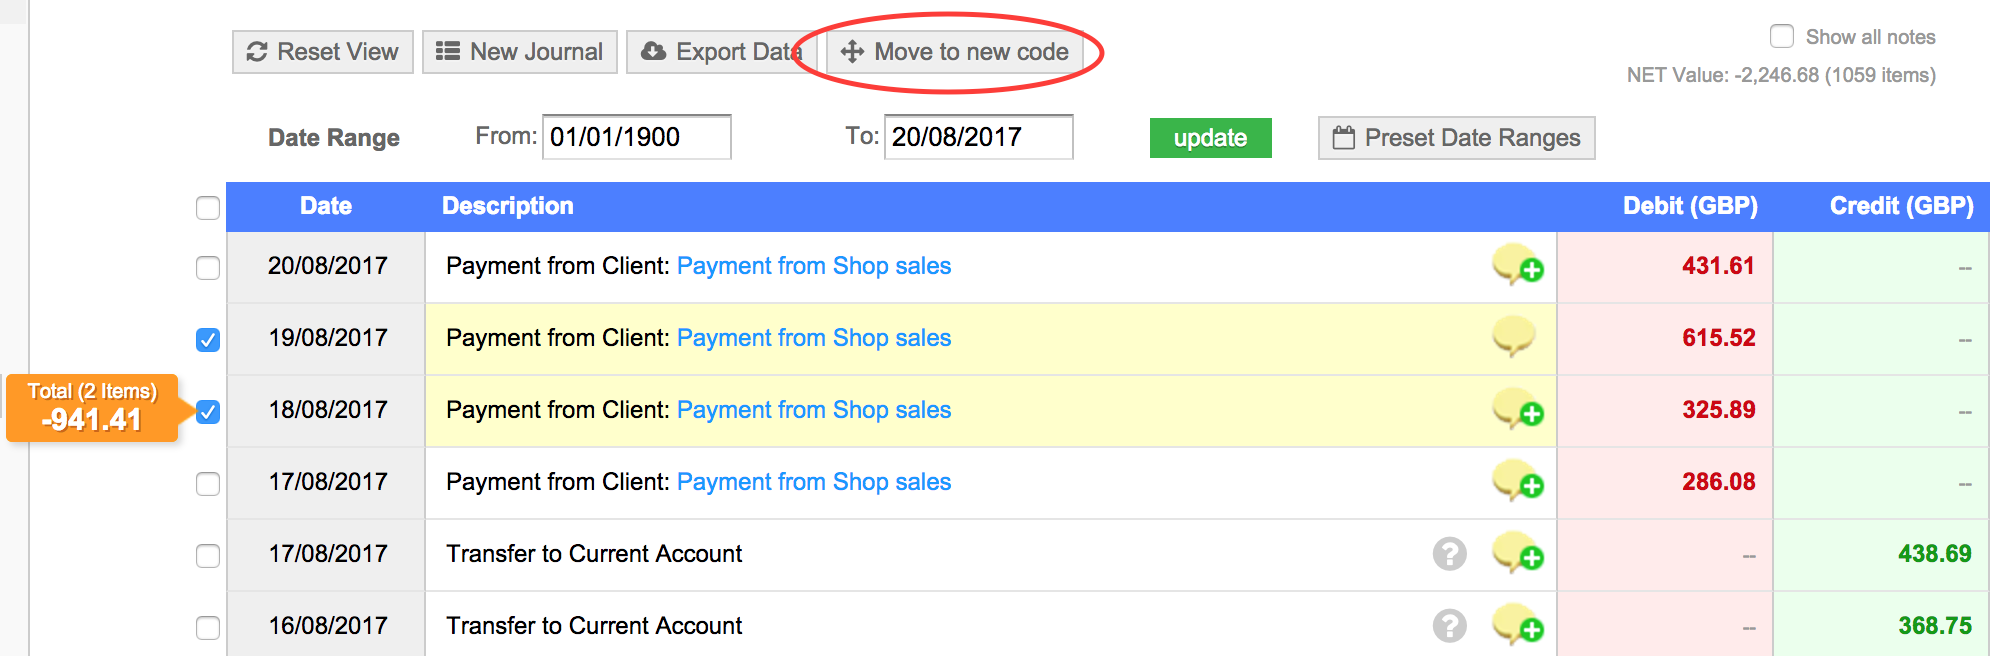The height and width of the screenshot is (656, 1990).
Task: Enable the Show all notes checkbox
Action: click(1782, 37)
